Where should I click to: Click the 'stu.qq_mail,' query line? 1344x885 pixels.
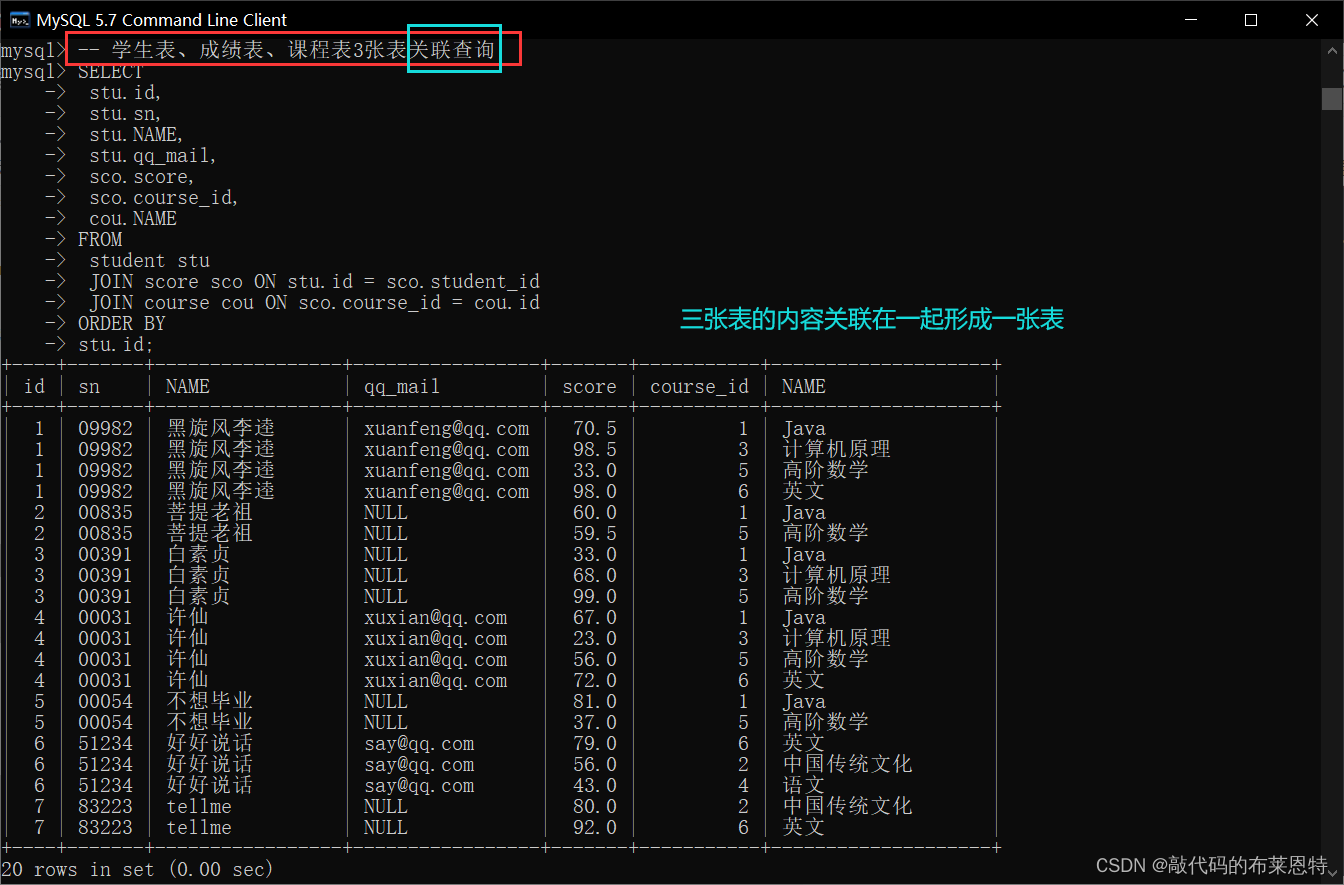coord(153,156)
